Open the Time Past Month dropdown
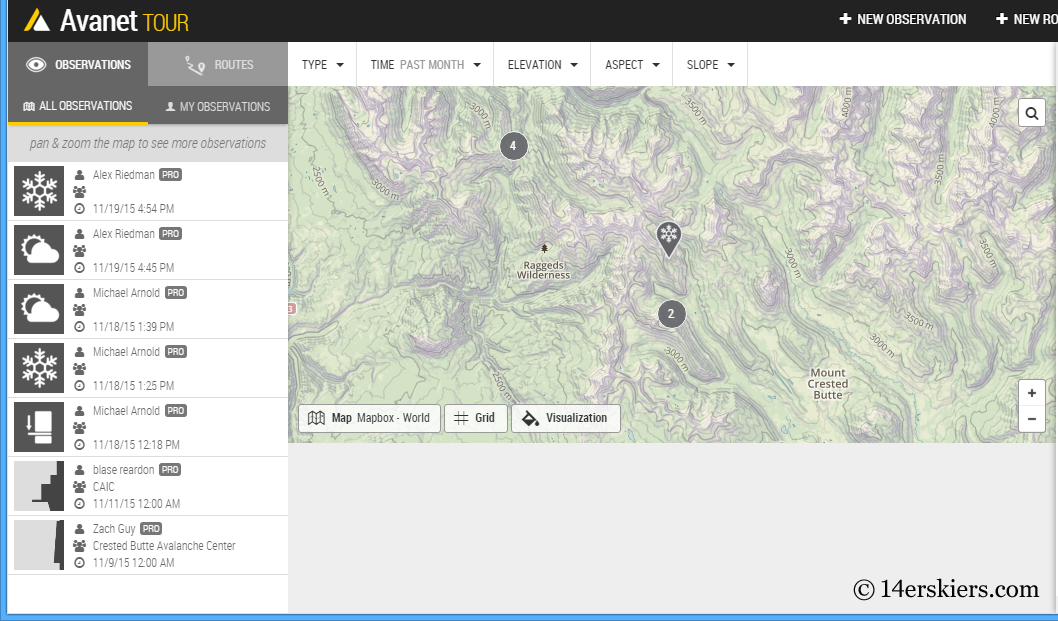 click(425, 65)
